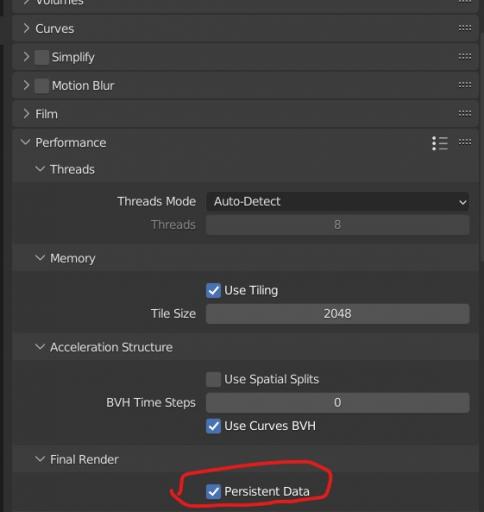This screenshot has height=512, width=484.
Task: Click the Motion Blur panel grip icon
Action: 465,85
